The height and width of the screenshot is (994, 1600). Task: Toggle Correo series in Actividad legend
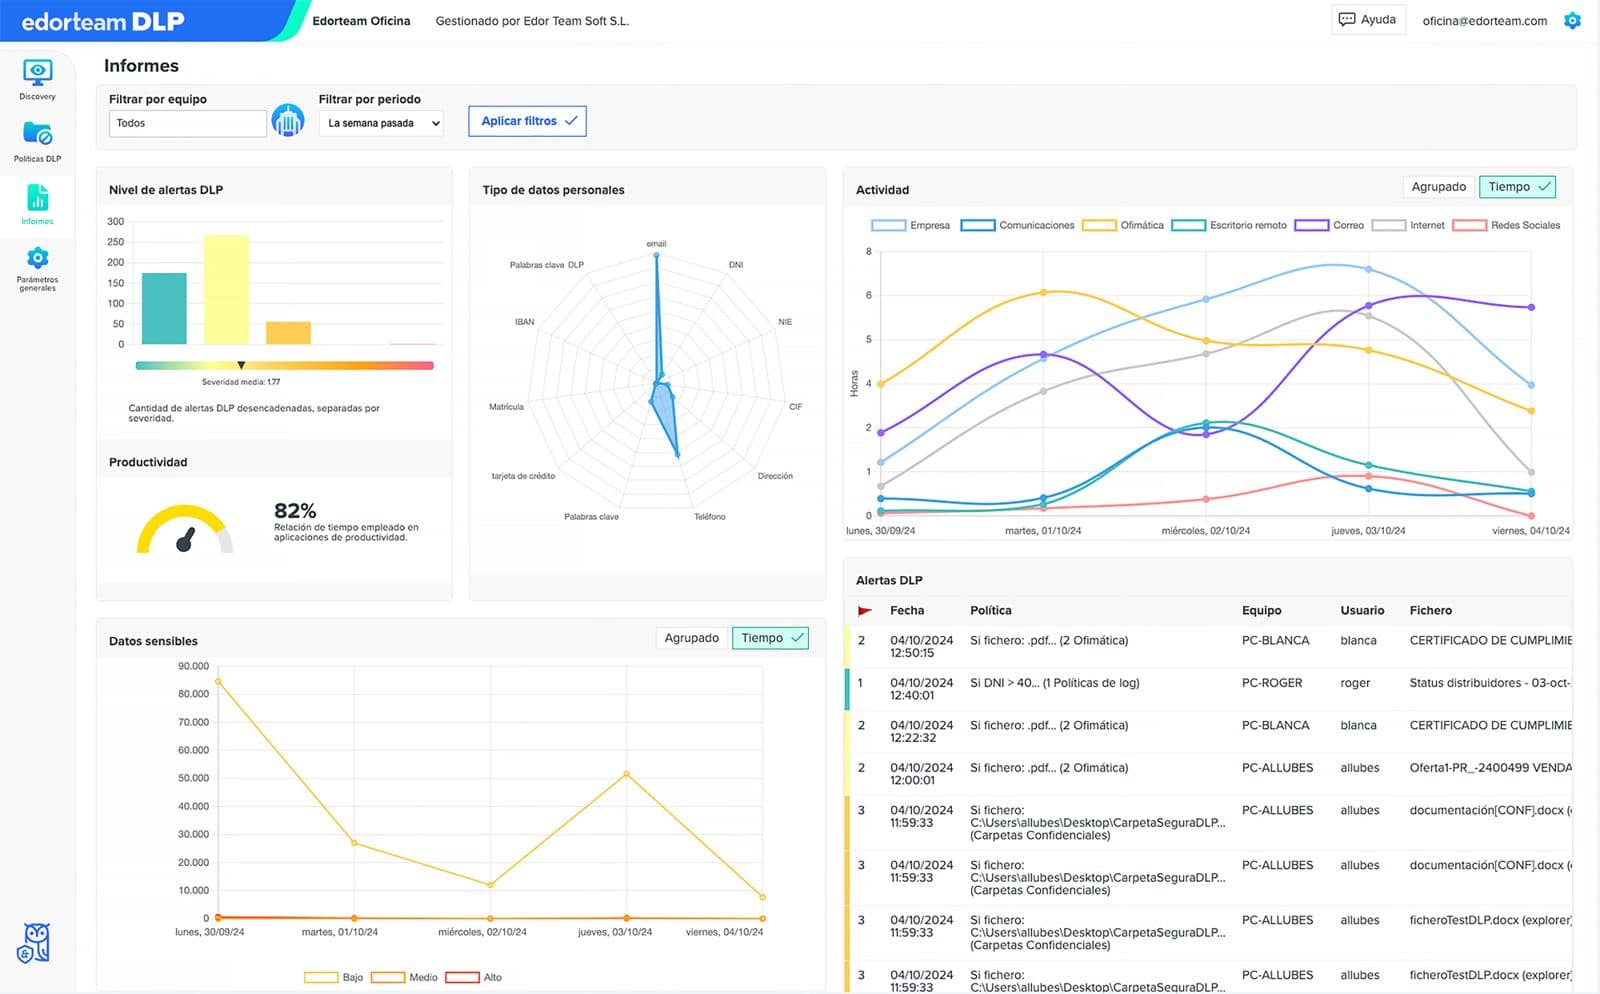[1329, 225]
